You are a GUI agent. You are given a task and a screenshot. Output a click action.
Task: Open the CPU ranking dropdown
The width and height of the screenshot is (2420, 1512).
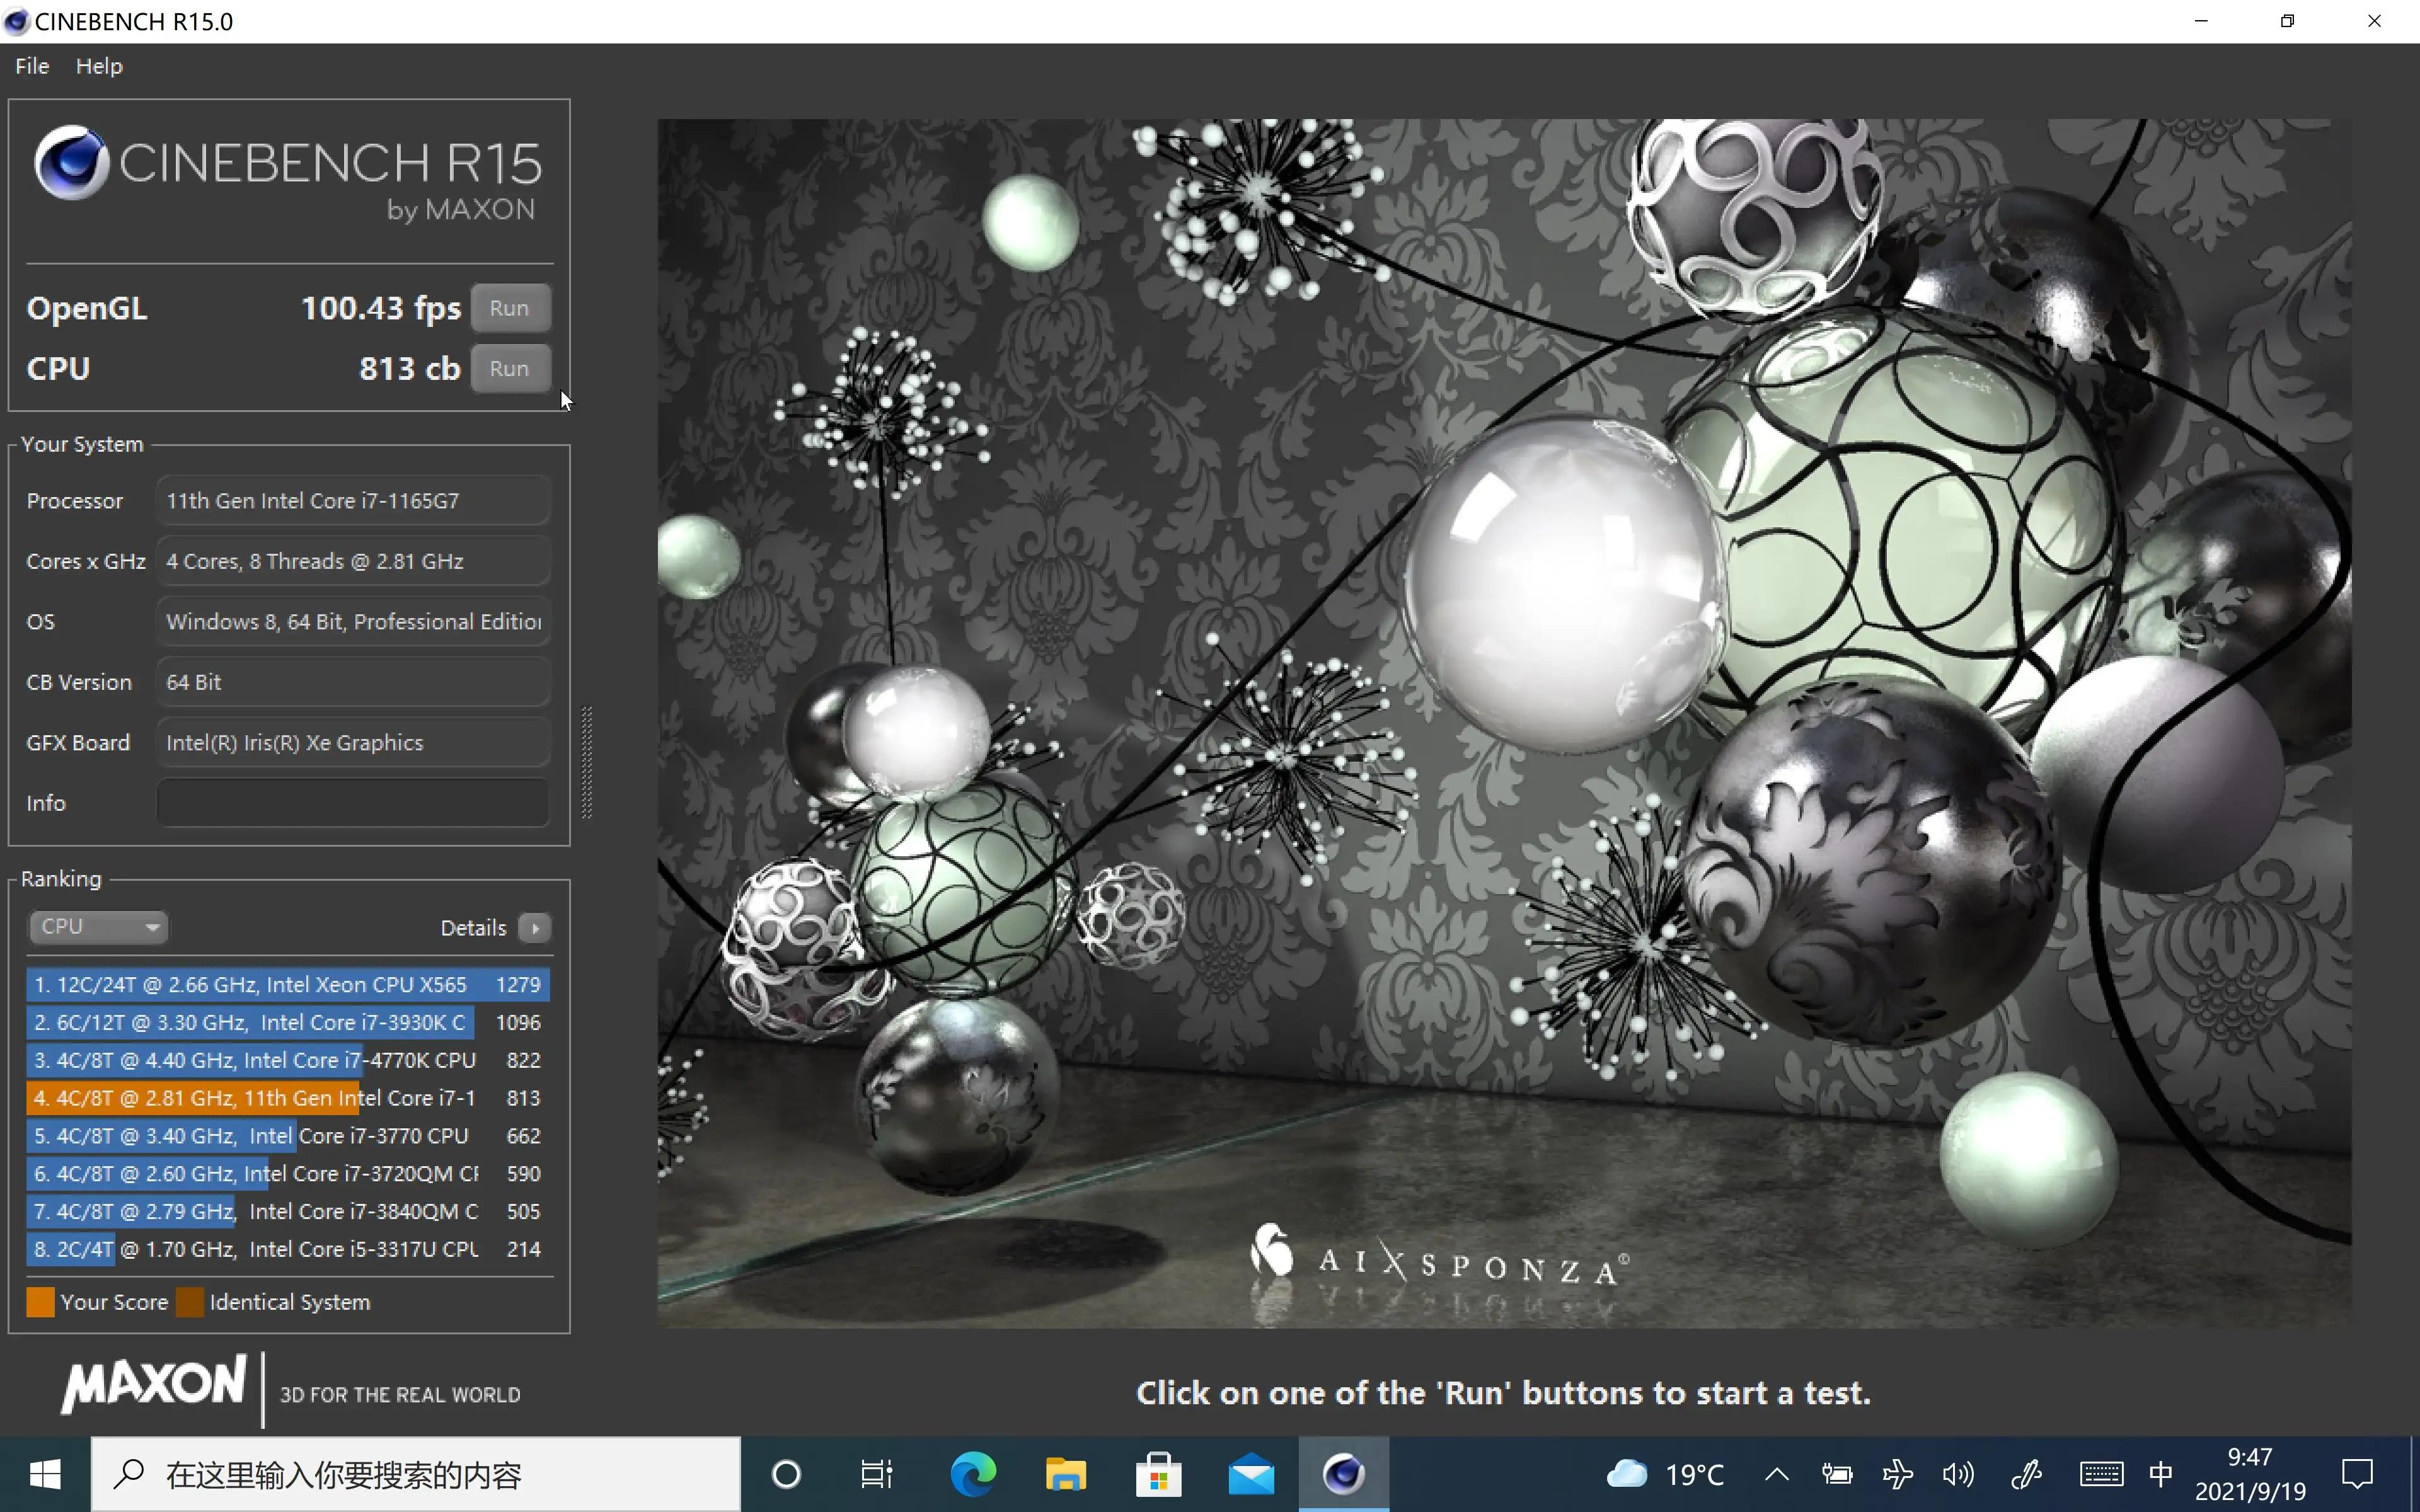click(x=97, y=927)
